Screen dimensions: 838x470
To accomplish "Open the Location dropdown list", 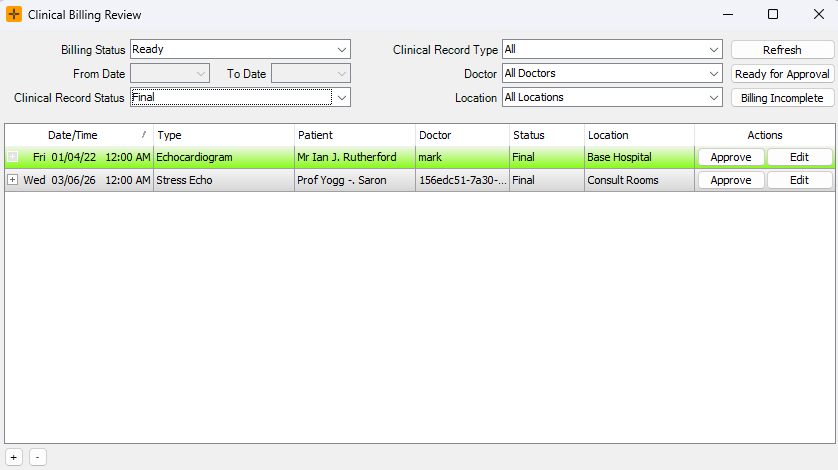I will (x=612, y=97).
